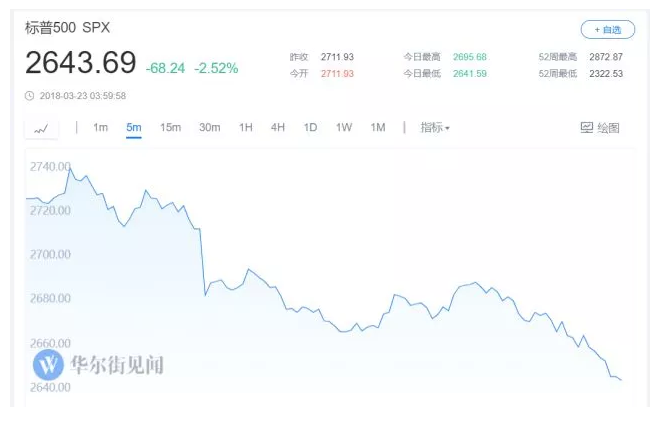This screenshot has width=664, height=424.
Task: Click the clock icon beside the timestamp
Action: (x=29, y=96)
